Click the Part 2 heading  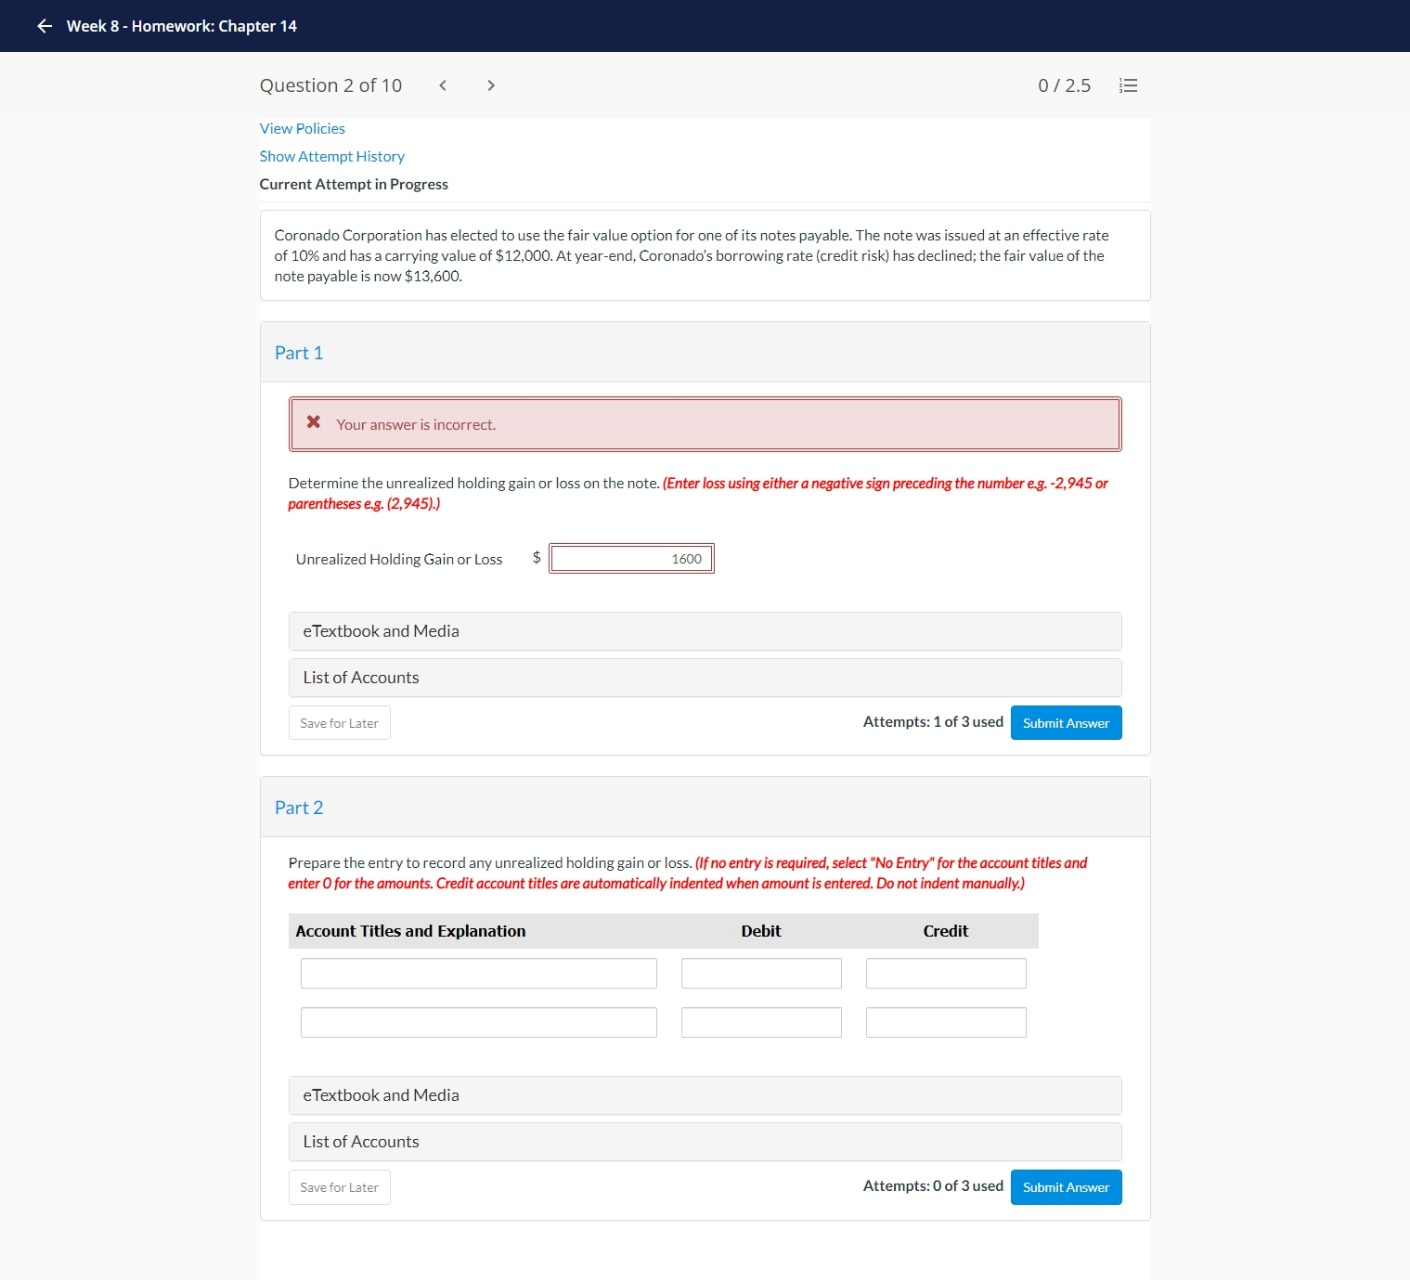coord(299,808)
